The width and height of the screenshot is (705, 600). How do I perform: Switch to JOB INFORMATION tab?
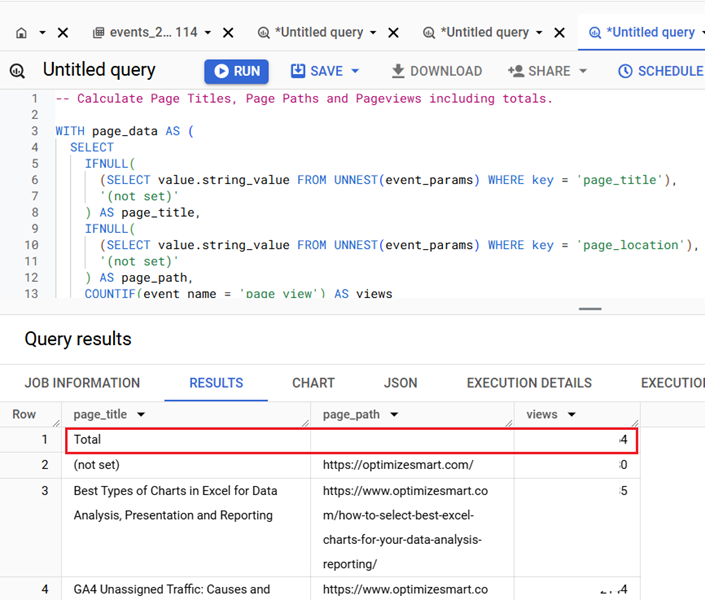click(x=82, y=383)
